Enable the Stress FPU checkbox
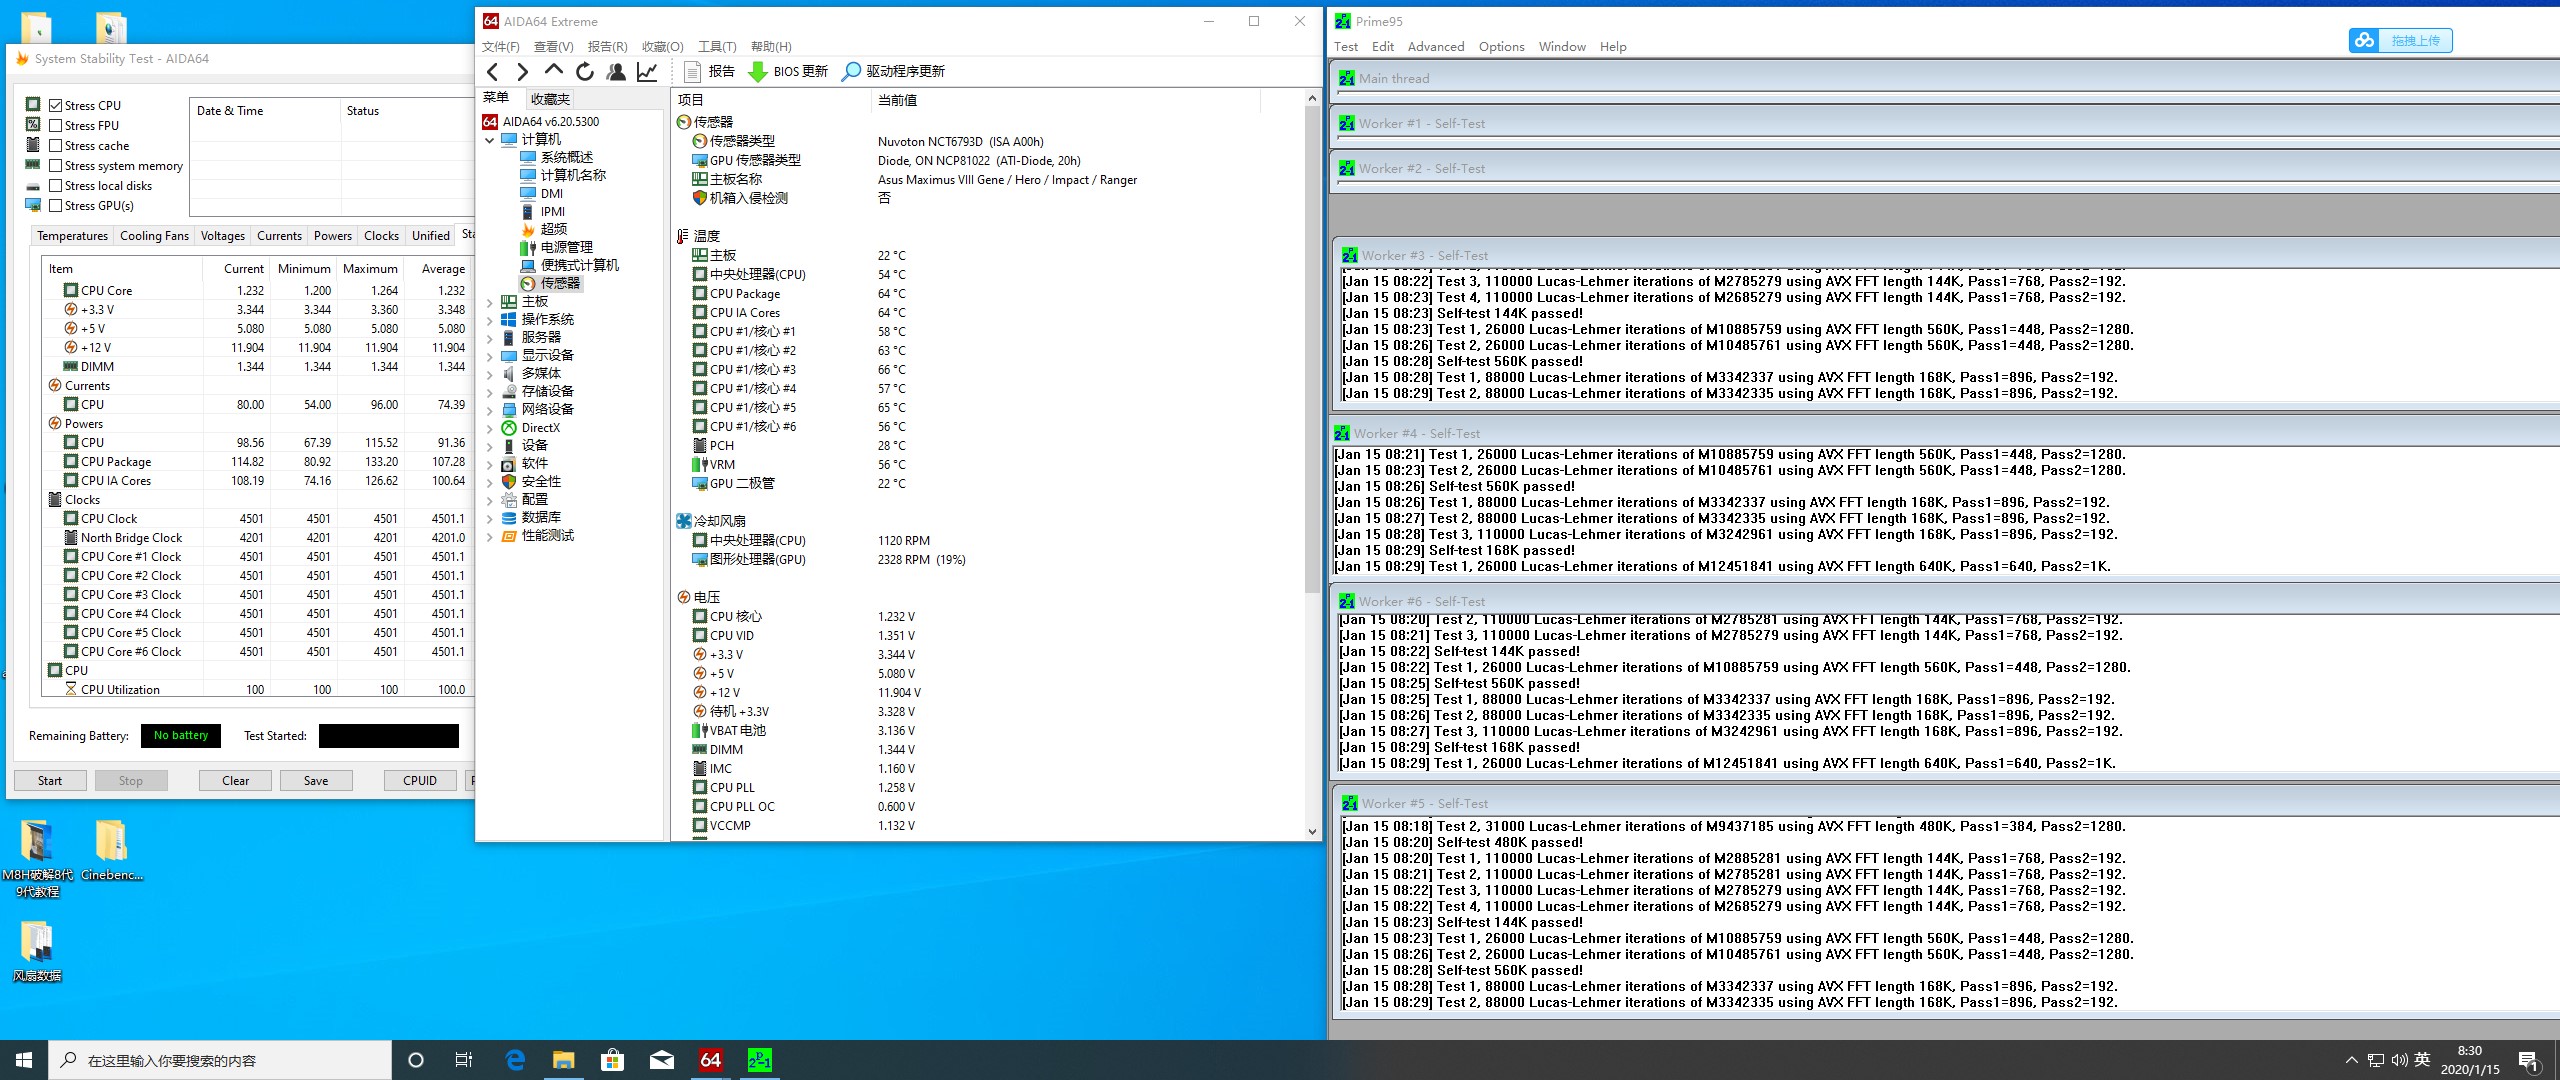 (56, 125)
